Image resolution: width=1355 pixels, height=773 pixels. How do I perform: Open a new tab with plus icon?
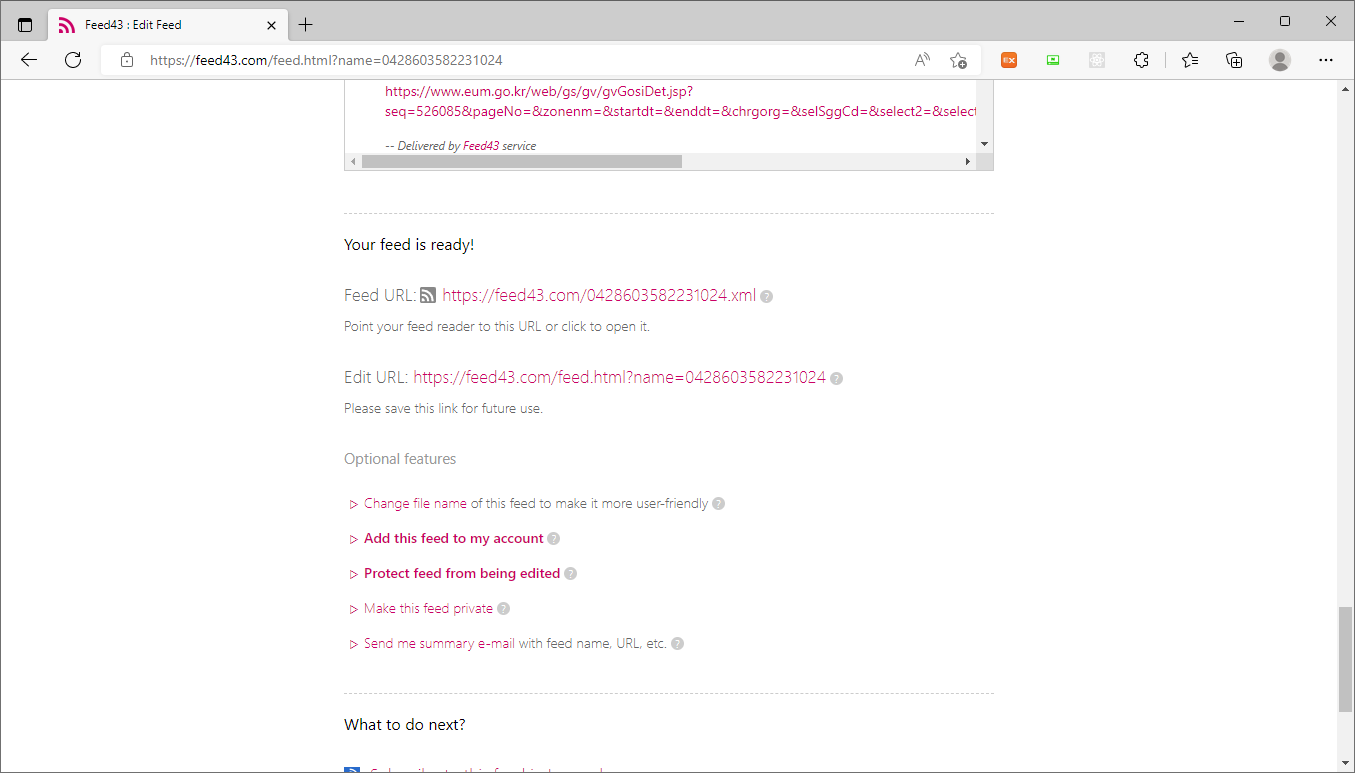point(306,24)
